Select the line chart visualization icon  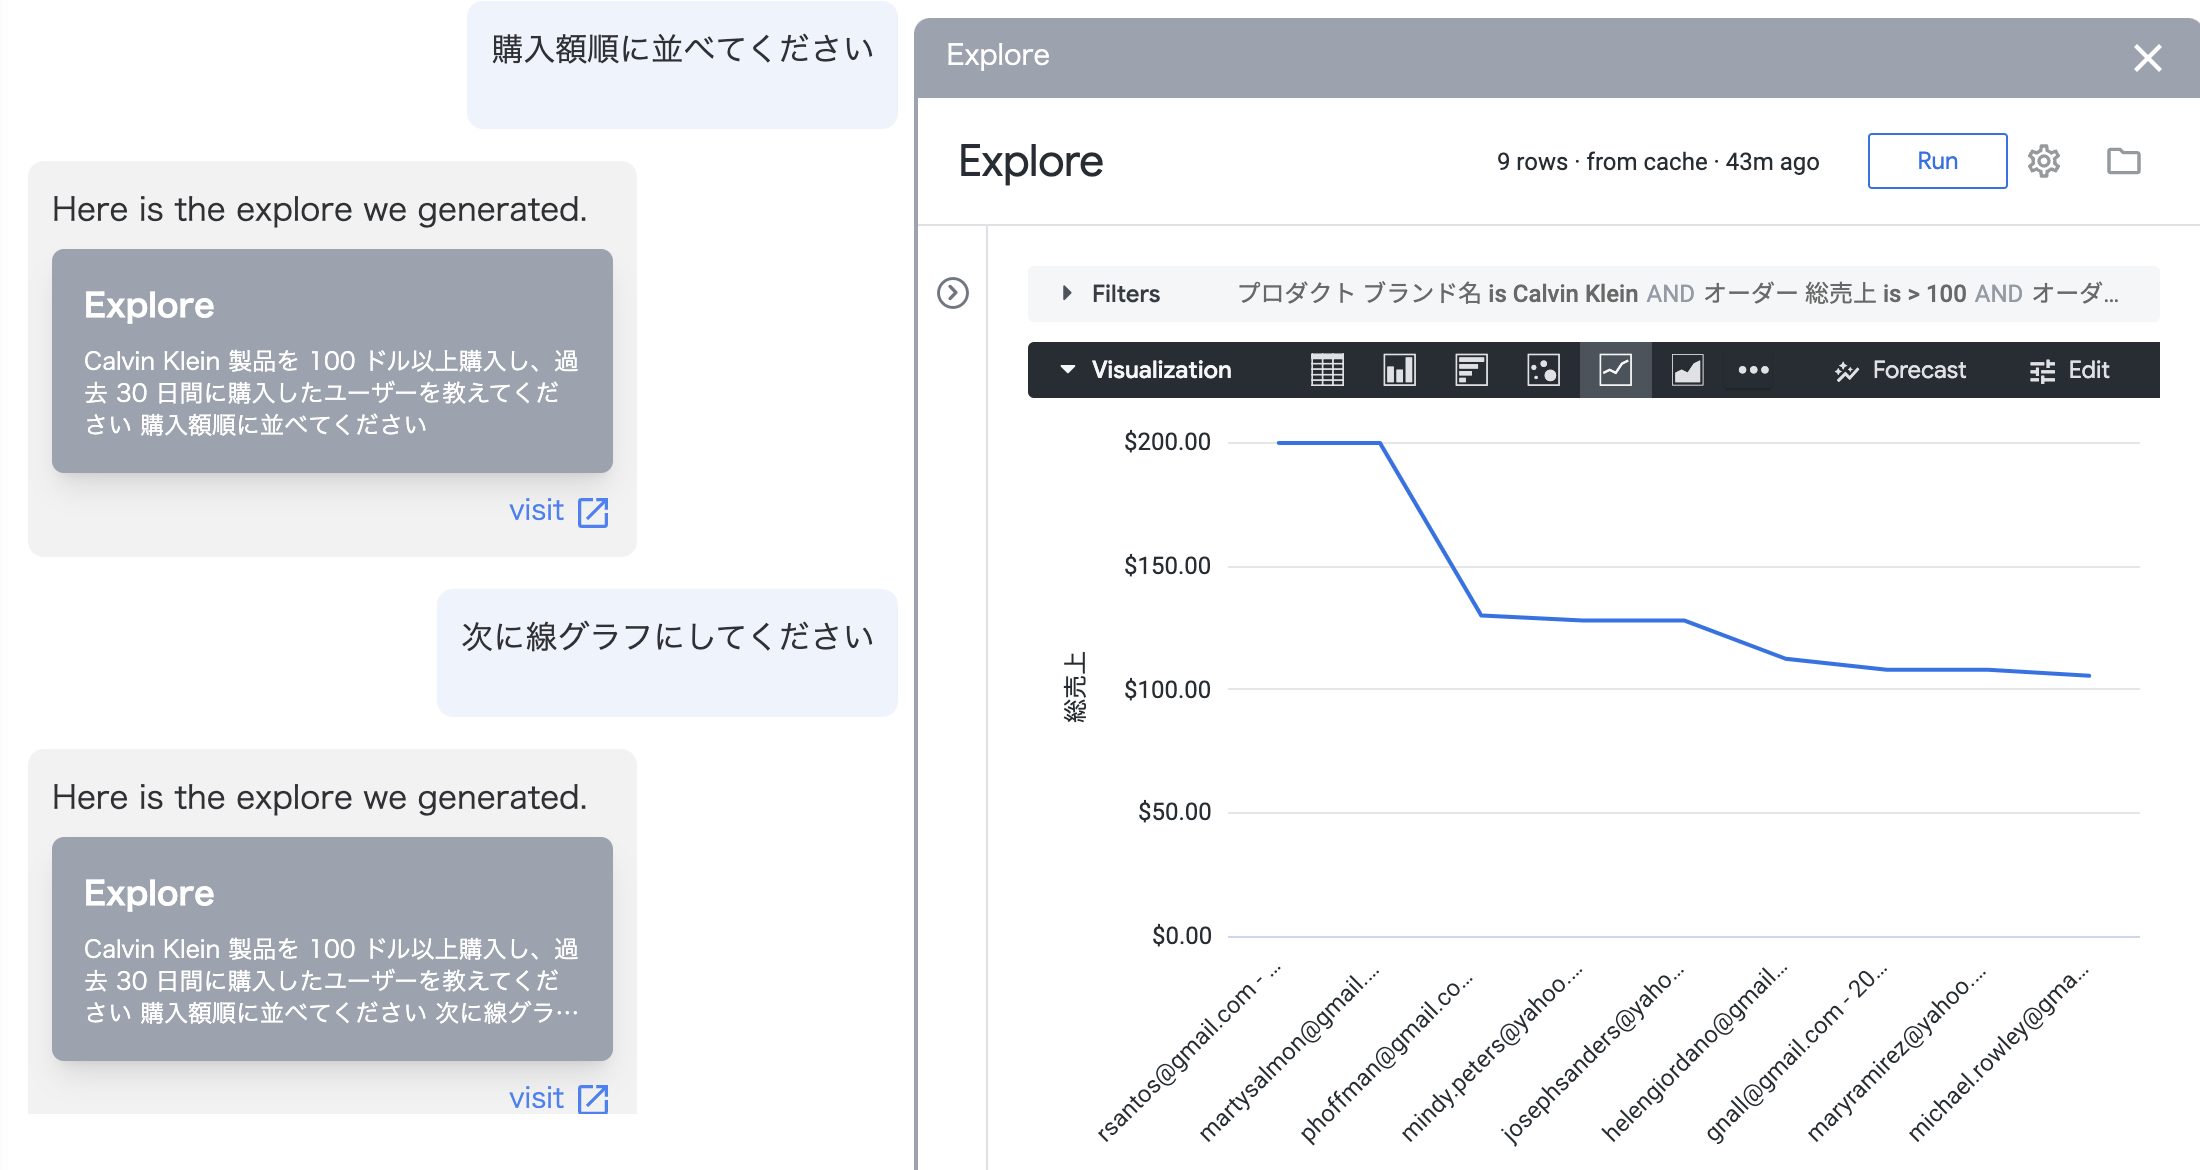(x=1615, y=370)
